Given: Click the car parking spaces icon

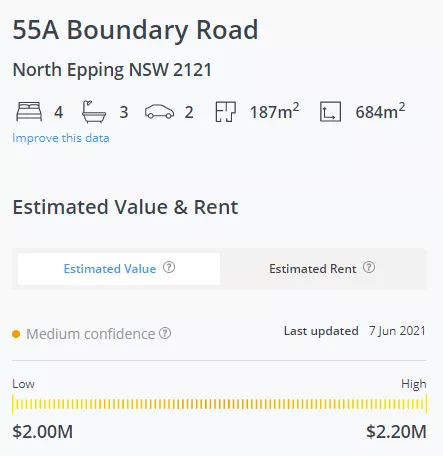Looking at the screenshot, I should tap(159, 112).
